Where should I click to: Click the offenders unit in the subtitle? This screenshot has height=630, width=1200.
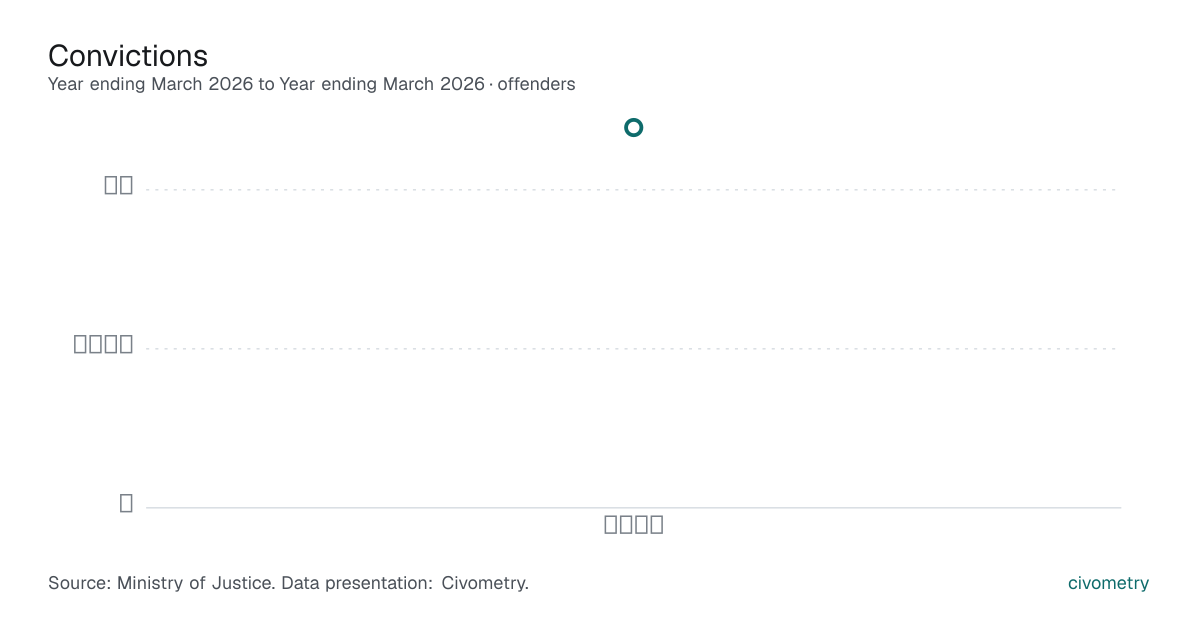click(536, 84)
